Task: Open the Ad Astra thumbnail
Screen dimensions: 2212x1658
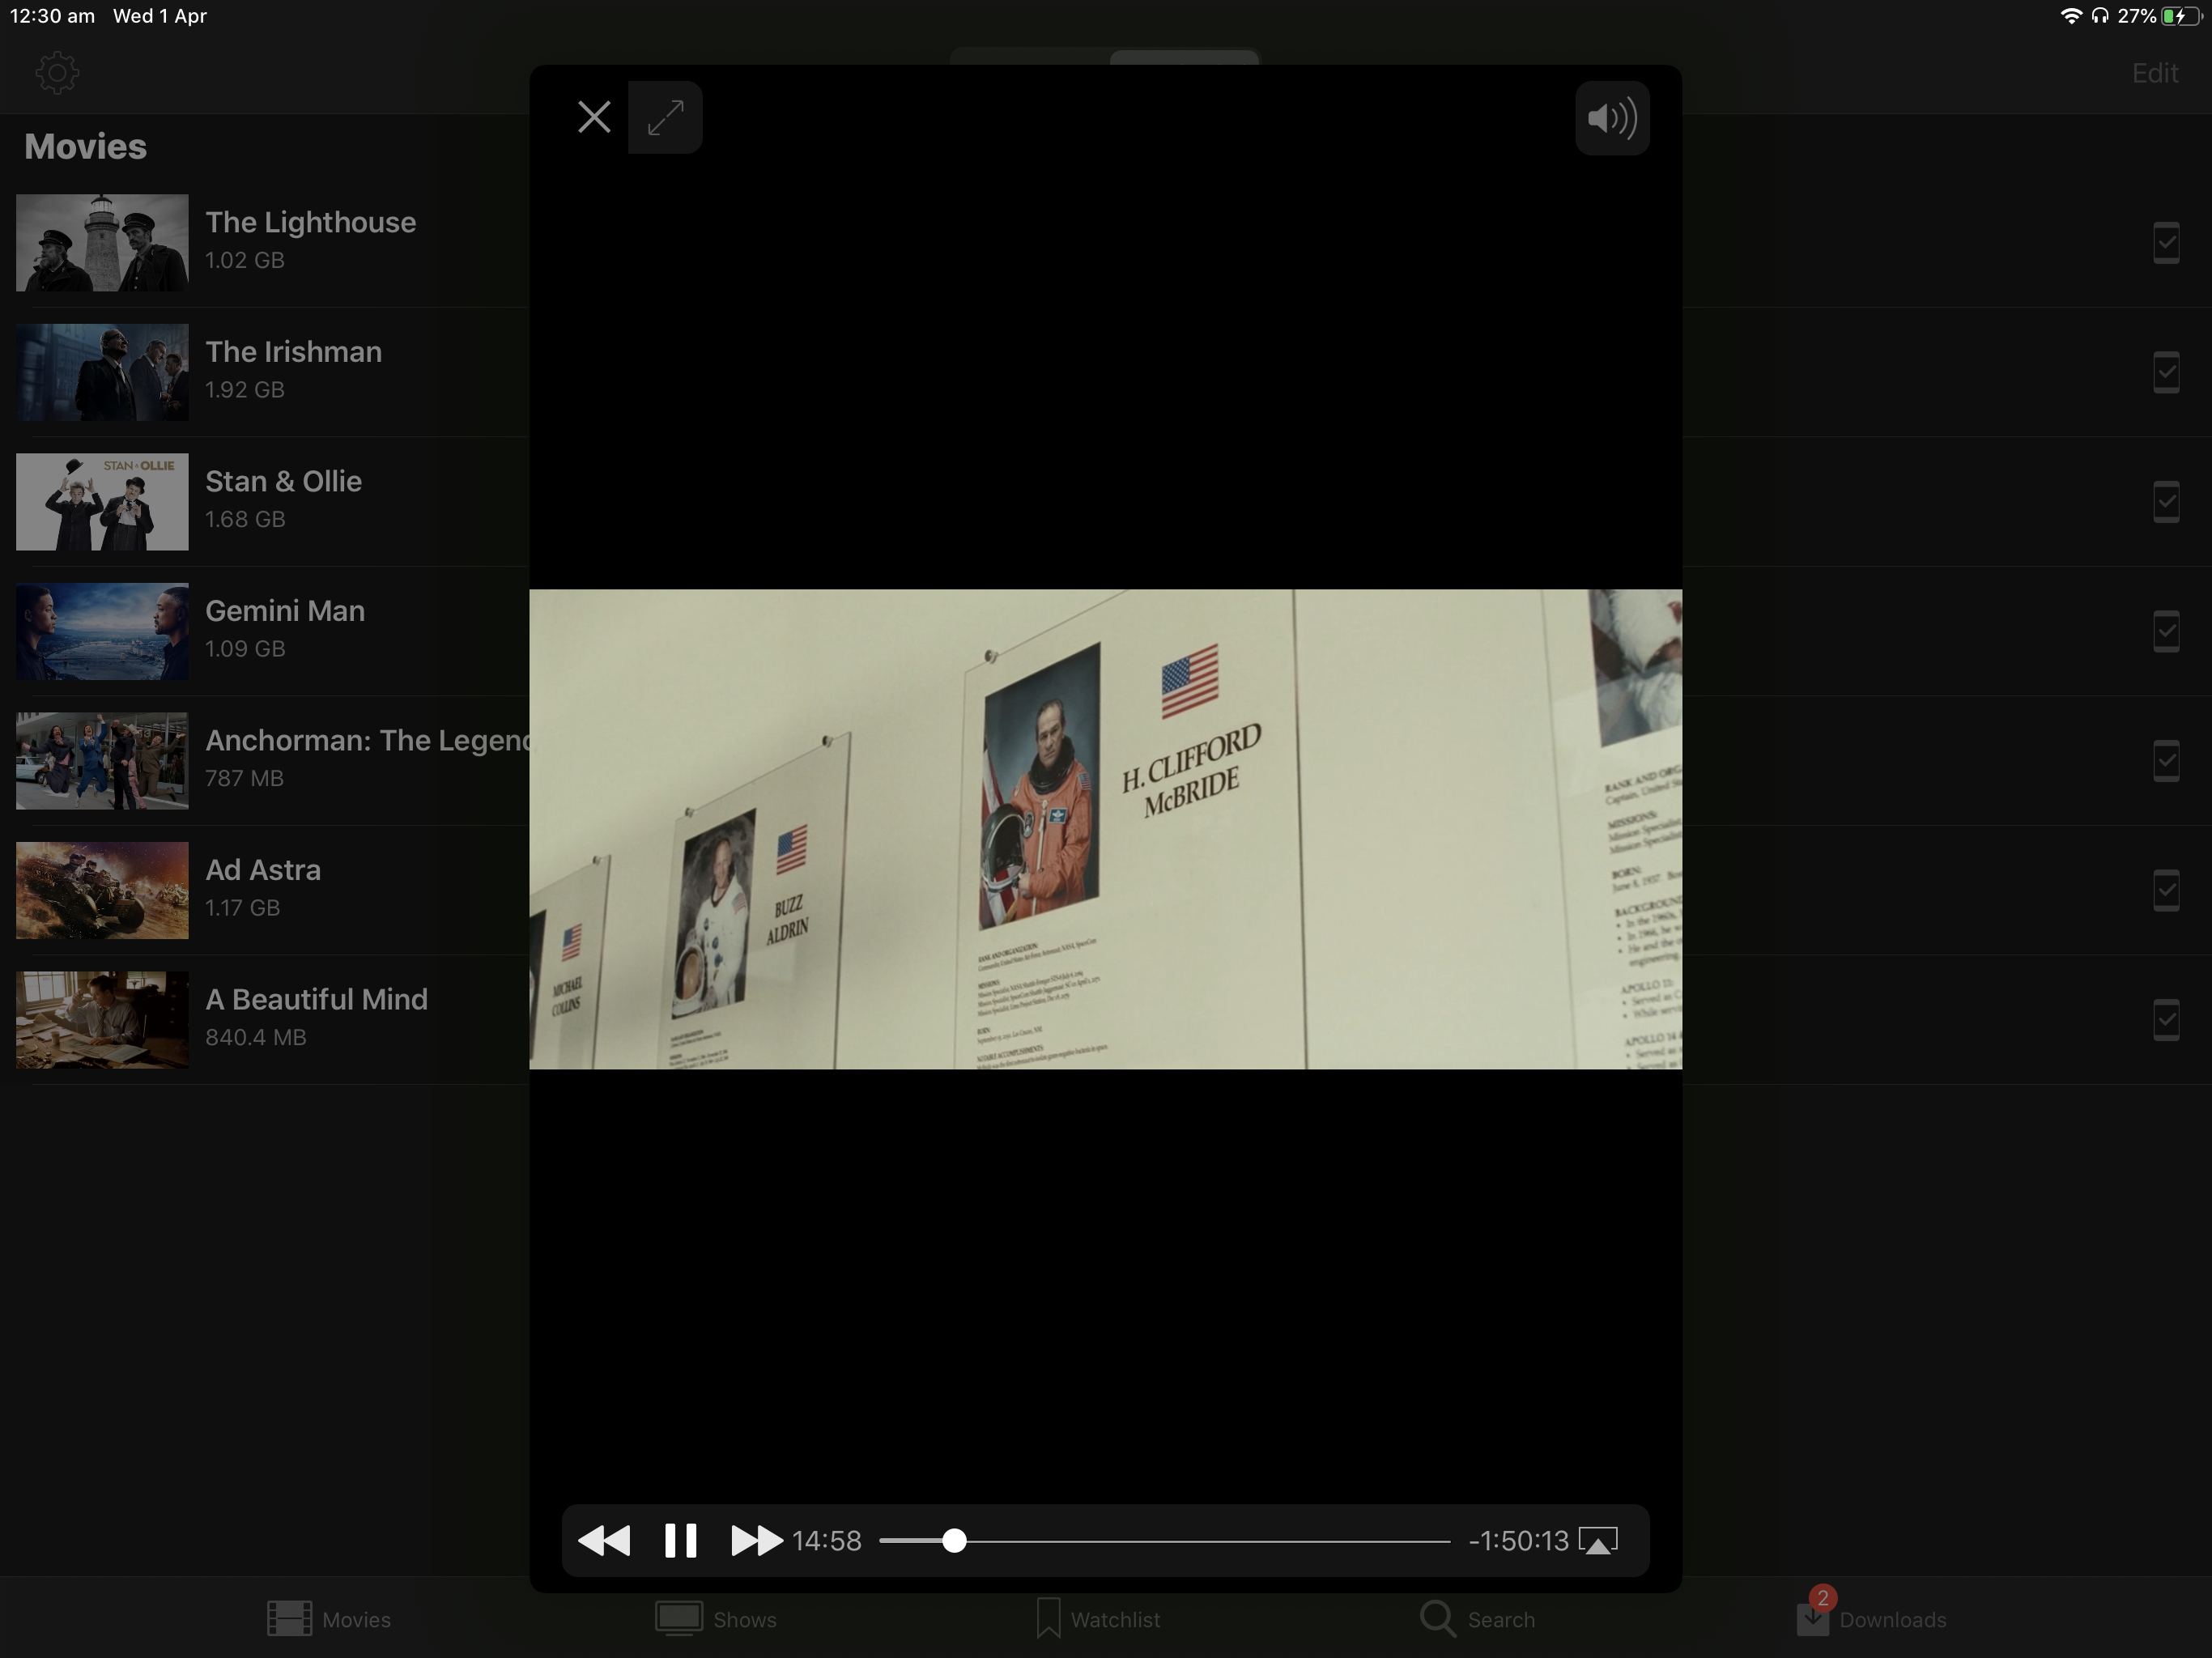Action: click(102, 890)
